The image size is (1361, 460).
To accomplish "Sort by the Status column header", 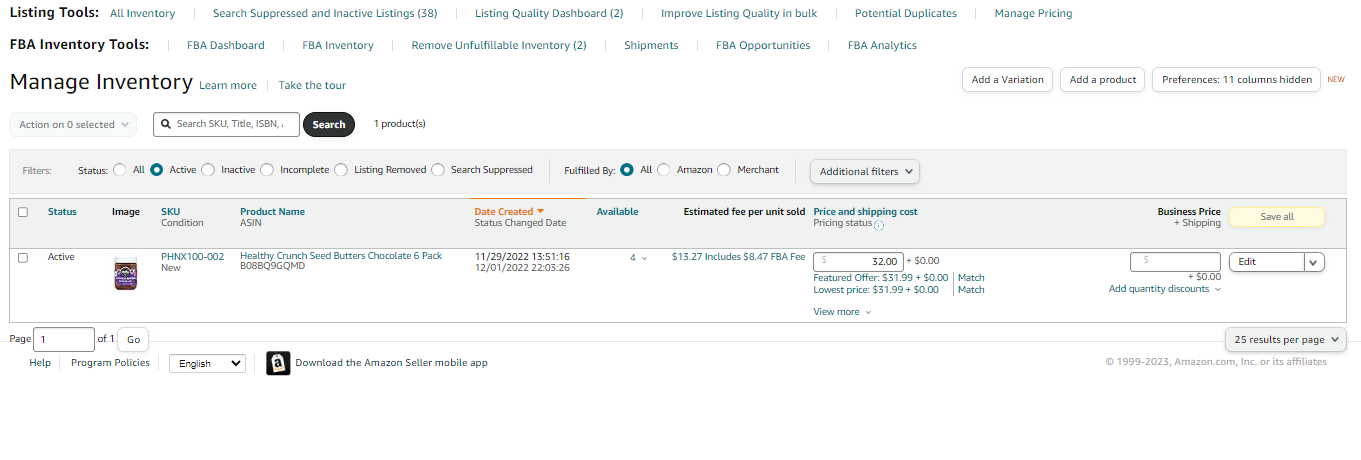I will 62,212.
